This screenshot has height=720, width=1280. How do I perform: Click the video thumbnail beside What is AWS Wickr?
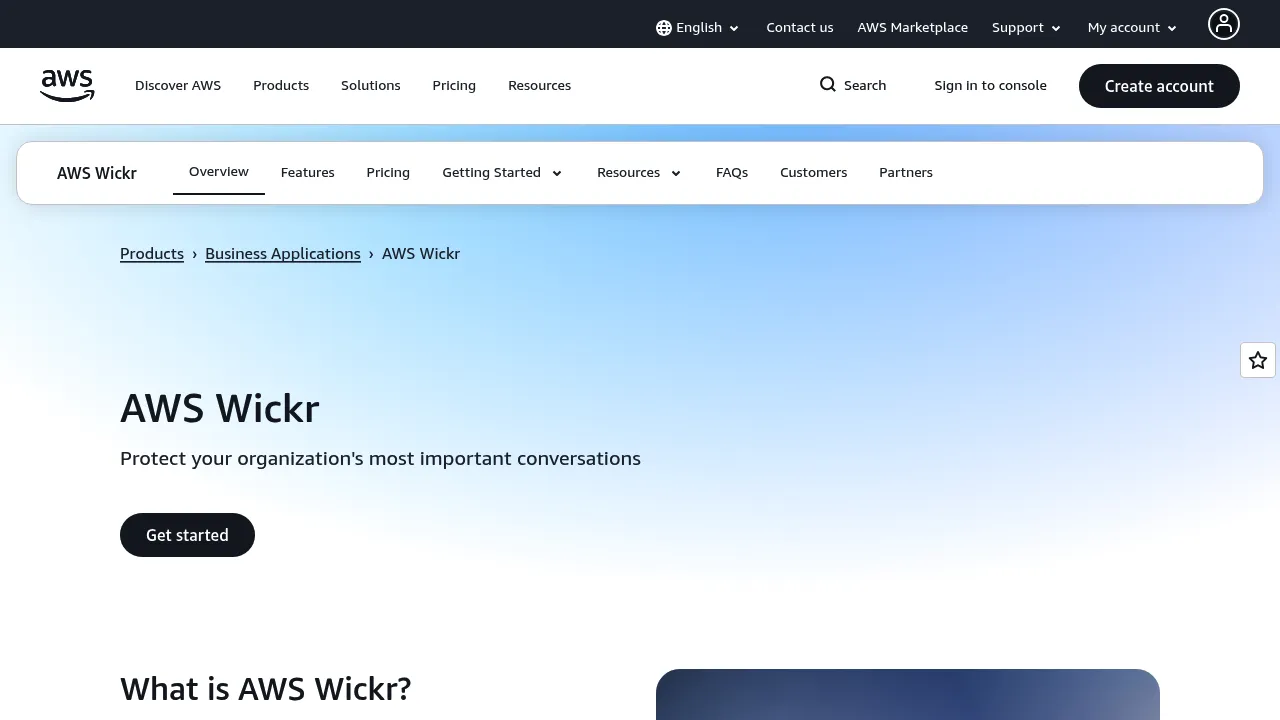point(908,695)
